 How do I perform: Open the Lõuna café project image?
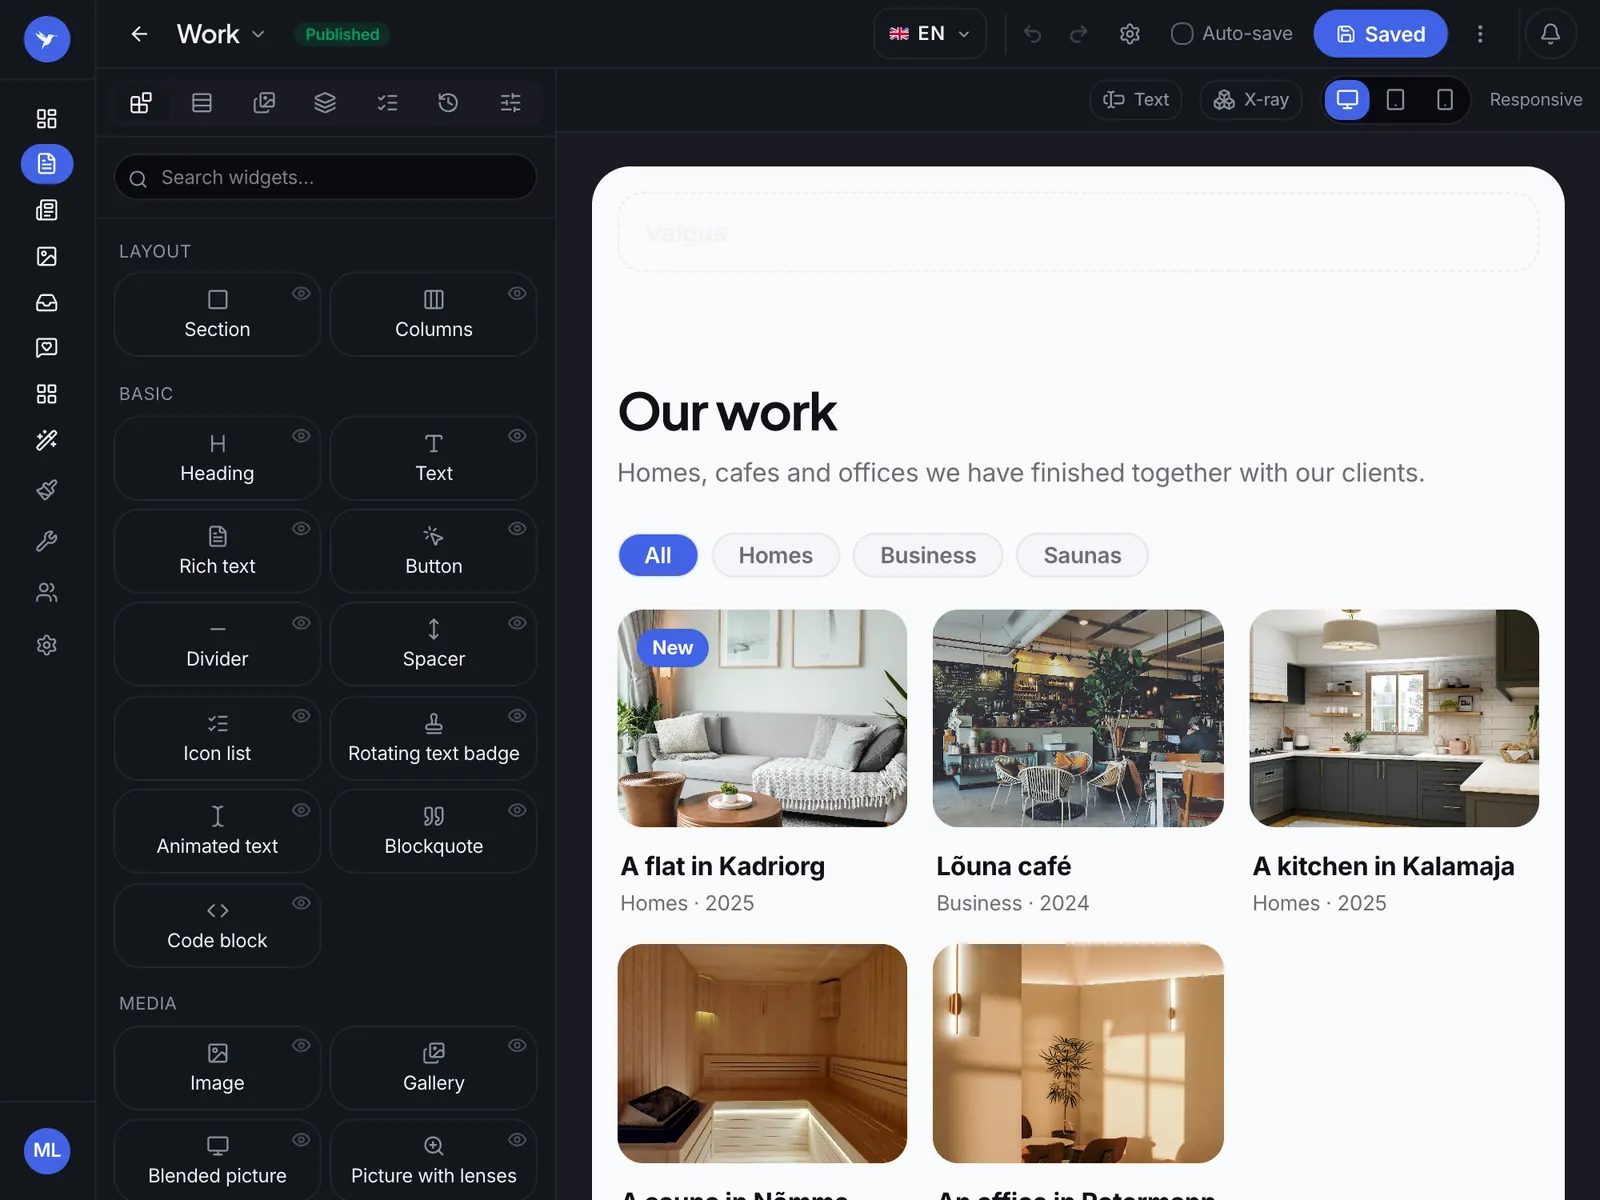[x=1078, y=718]
